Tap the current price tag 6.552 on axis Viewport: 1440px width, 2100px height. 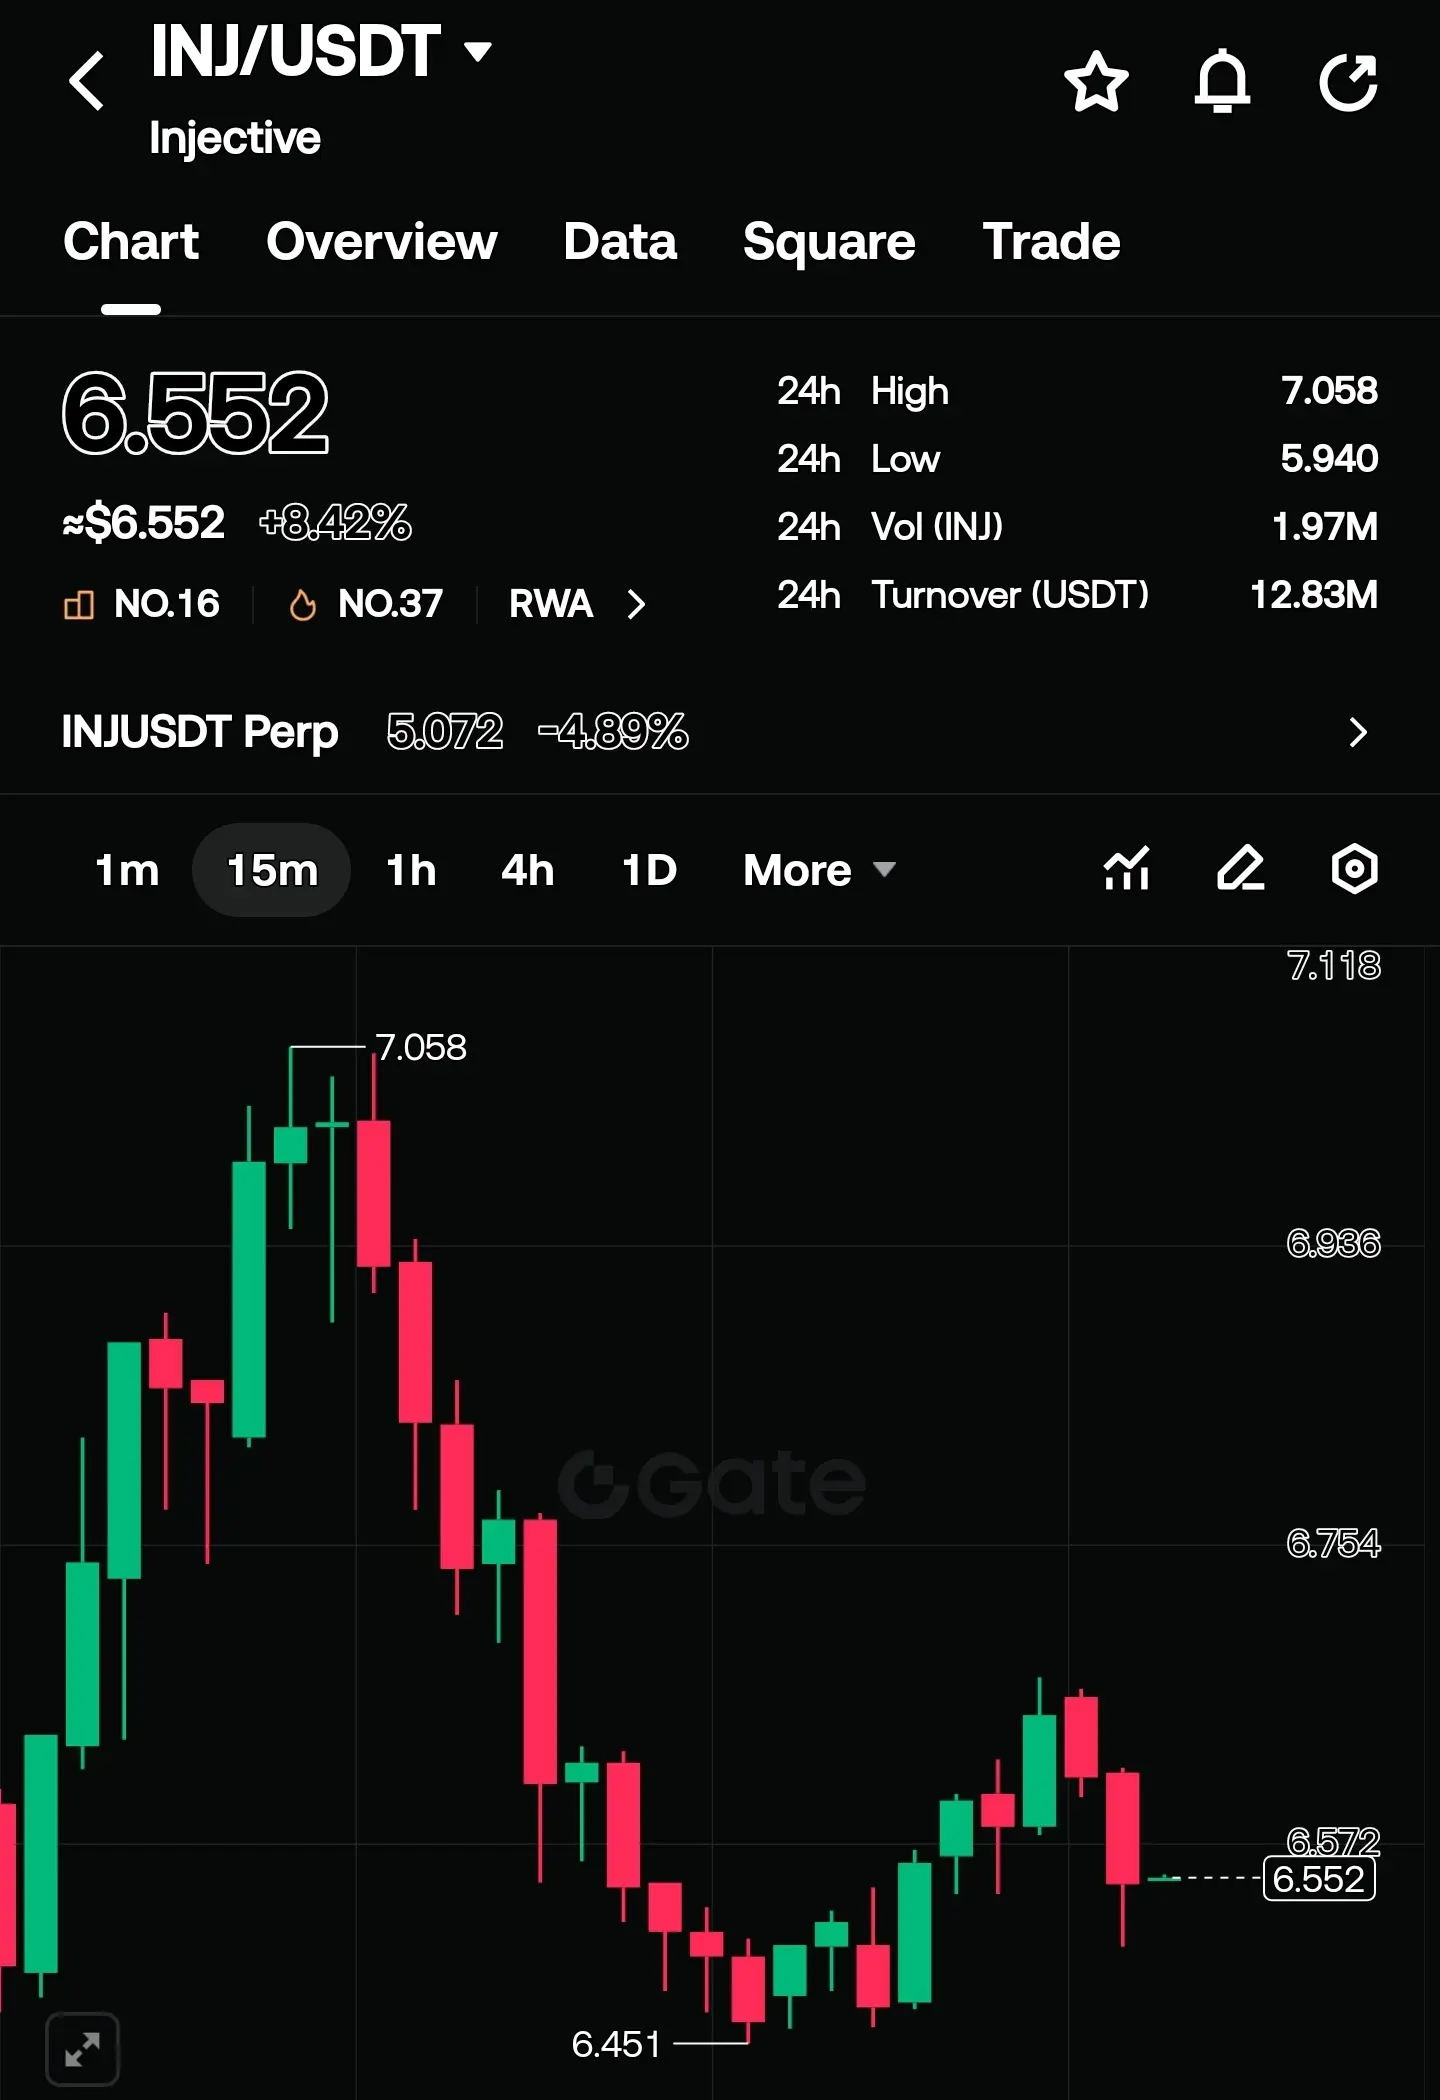[1319, 1879]
